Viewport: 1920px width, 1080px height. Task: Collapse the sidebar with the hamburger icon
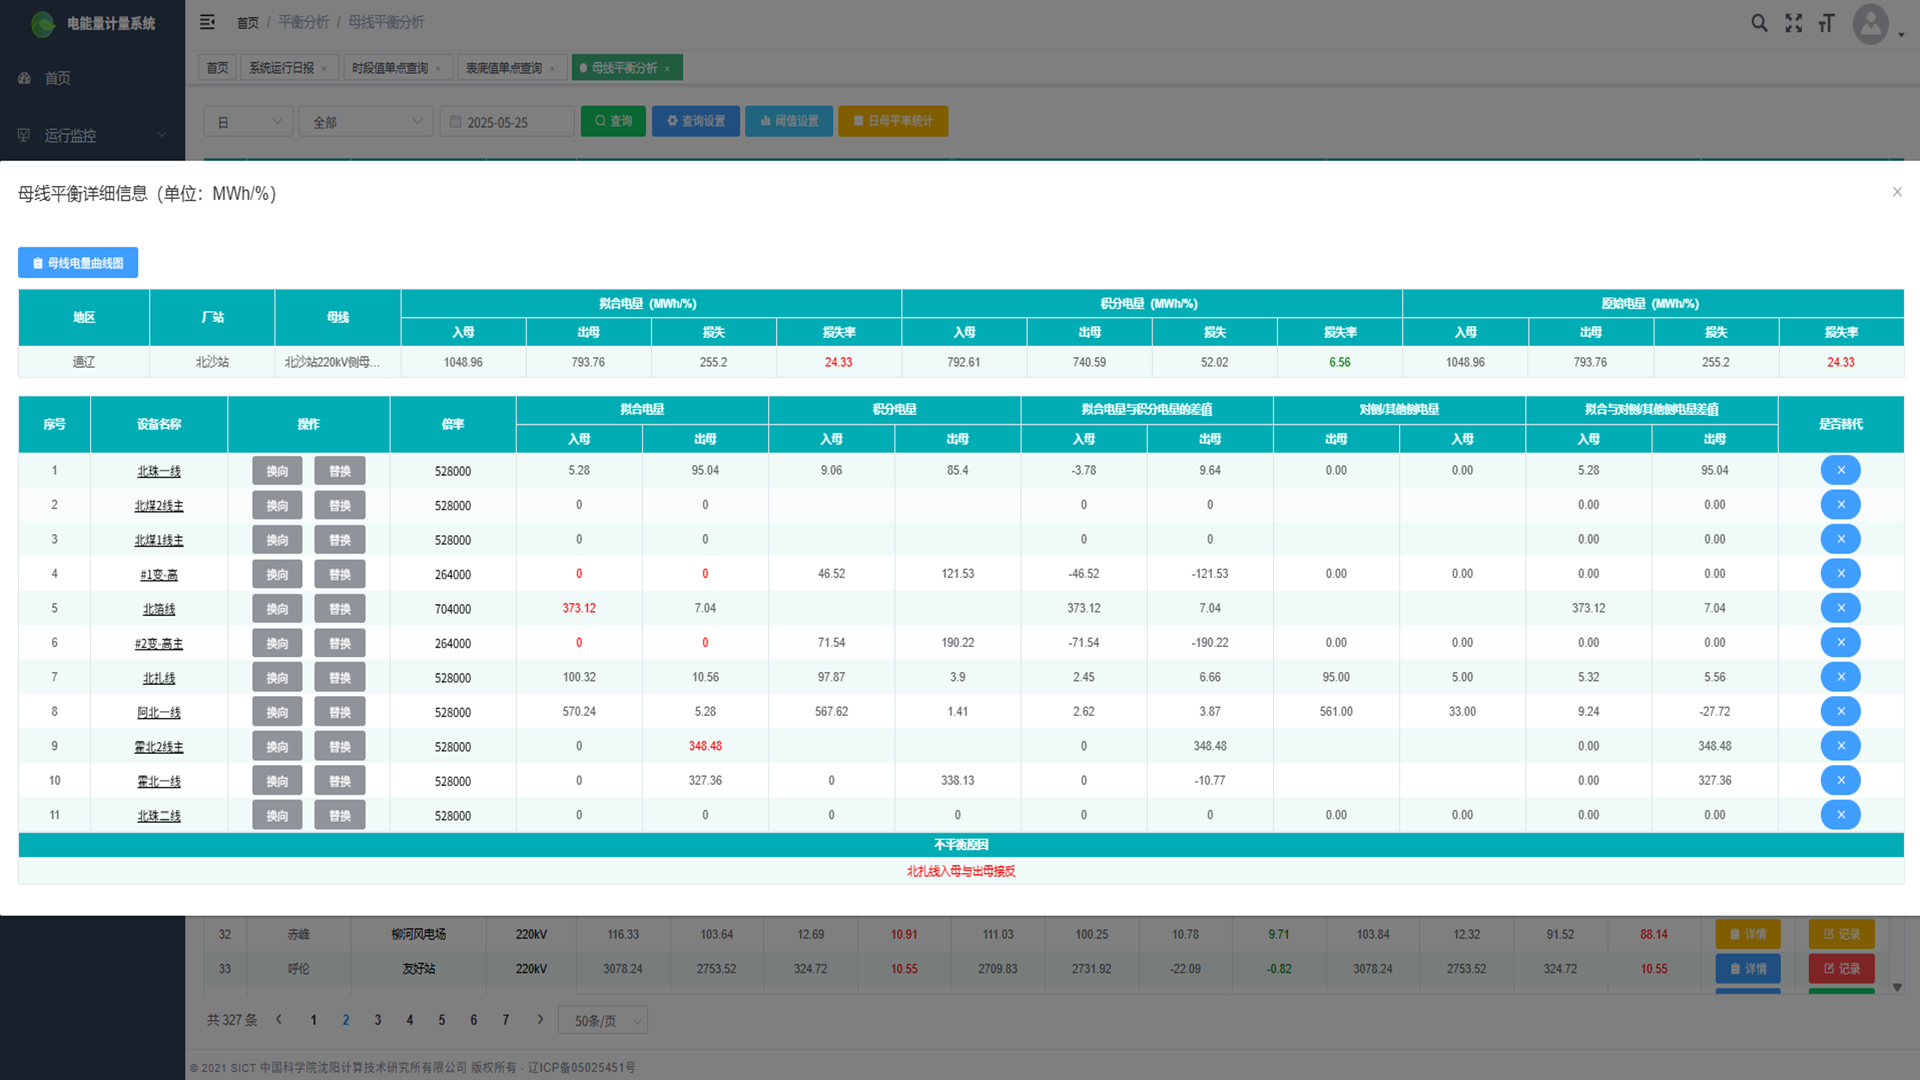tap(207, 22)
